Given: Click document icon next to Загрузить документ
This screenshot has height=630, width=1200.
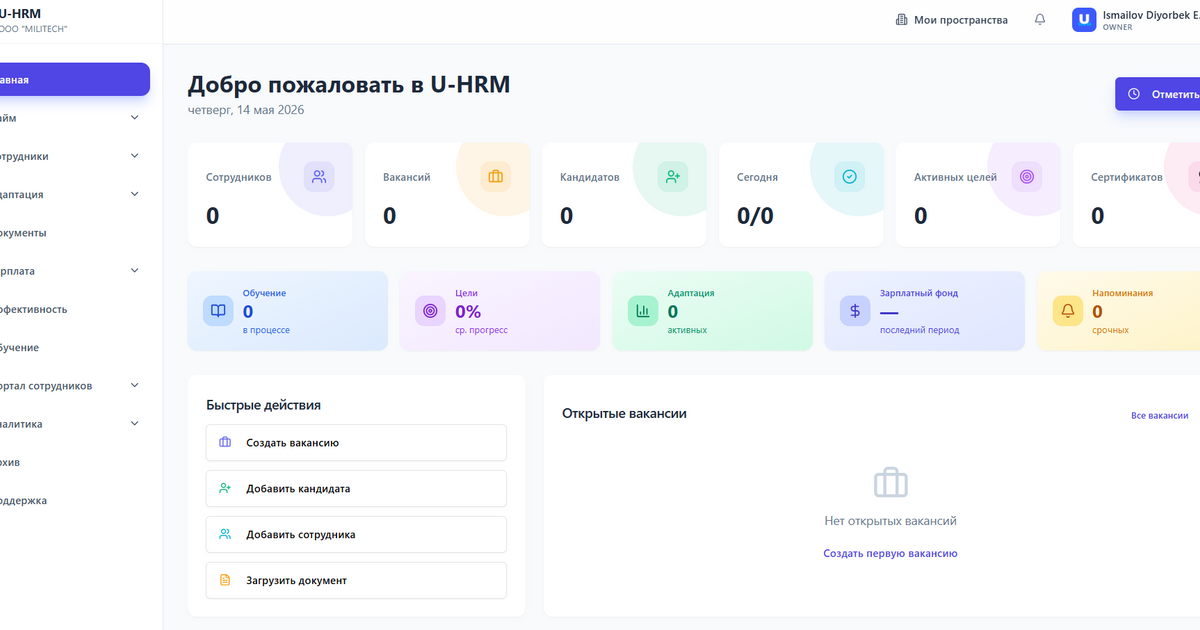Looking at the screenshot, I should coord(225,580).
